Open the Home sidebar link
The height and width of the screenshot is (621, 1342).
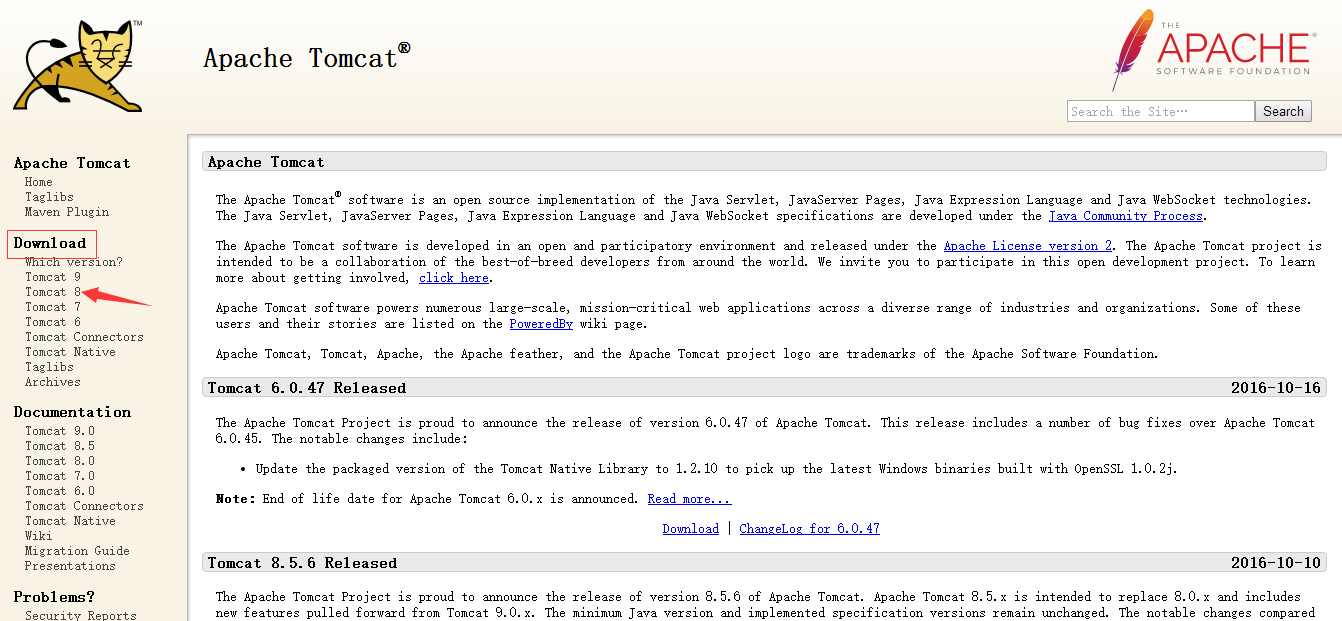tap(39, 182)
